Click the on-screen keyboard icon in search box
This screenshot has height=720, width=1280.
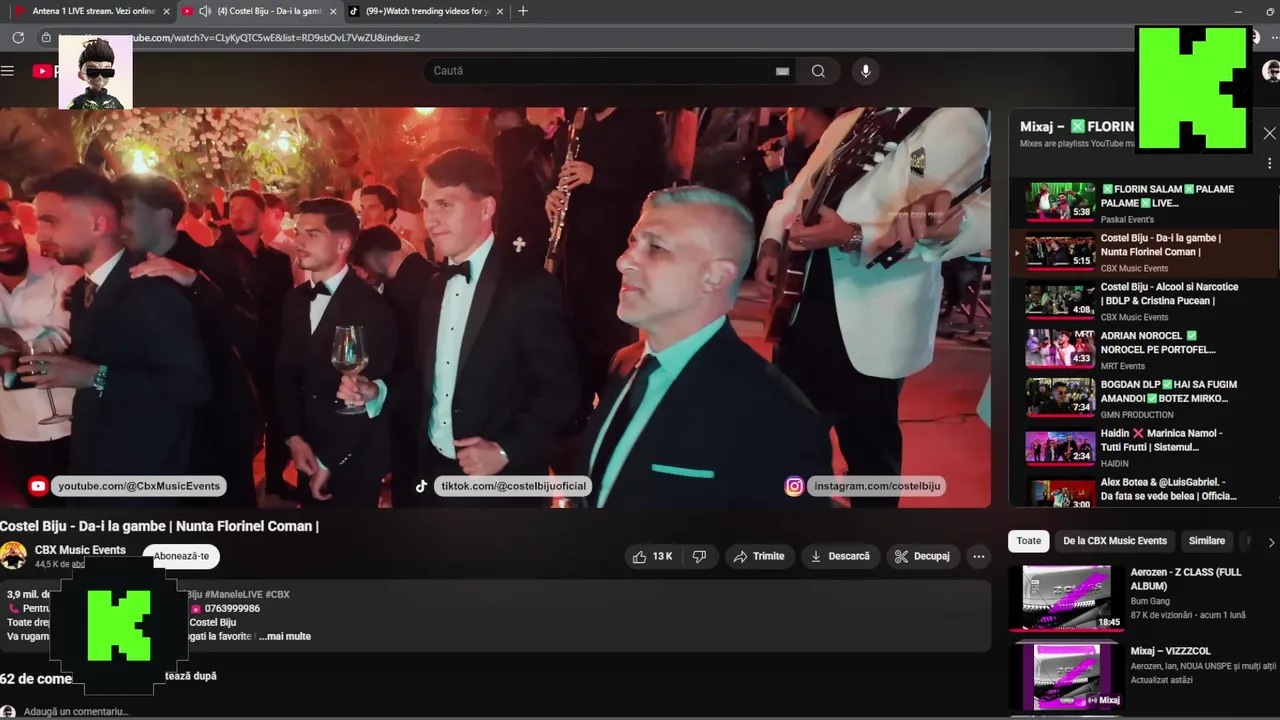point(782,71)
